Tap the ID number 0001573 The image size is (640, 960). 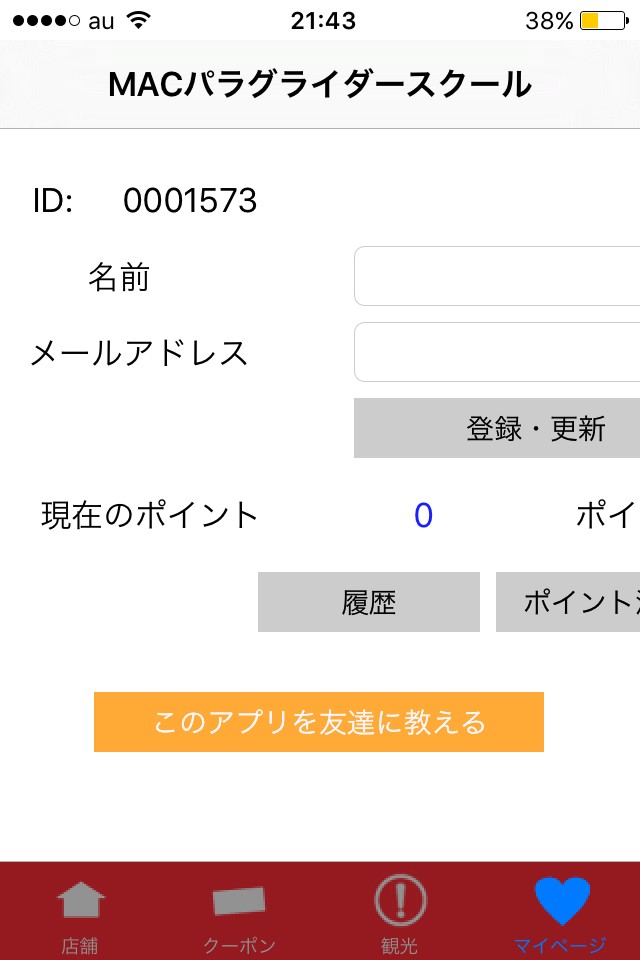(190, 201)
